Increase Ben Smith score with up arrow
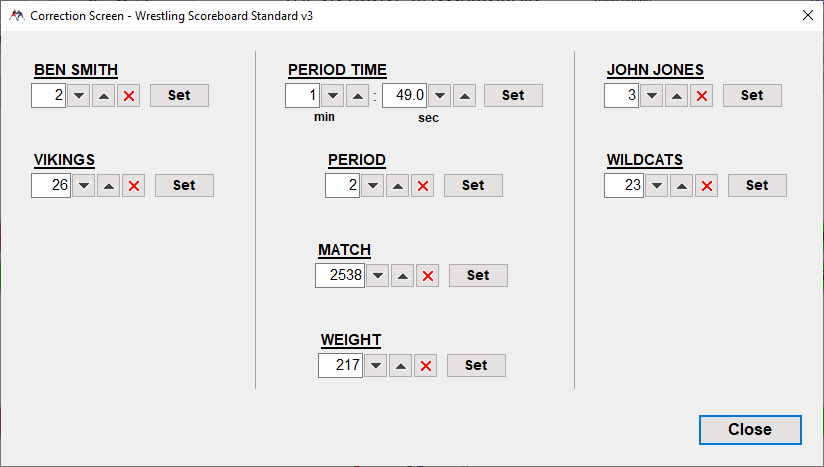 pyautogui.click(x=104, y=96)
